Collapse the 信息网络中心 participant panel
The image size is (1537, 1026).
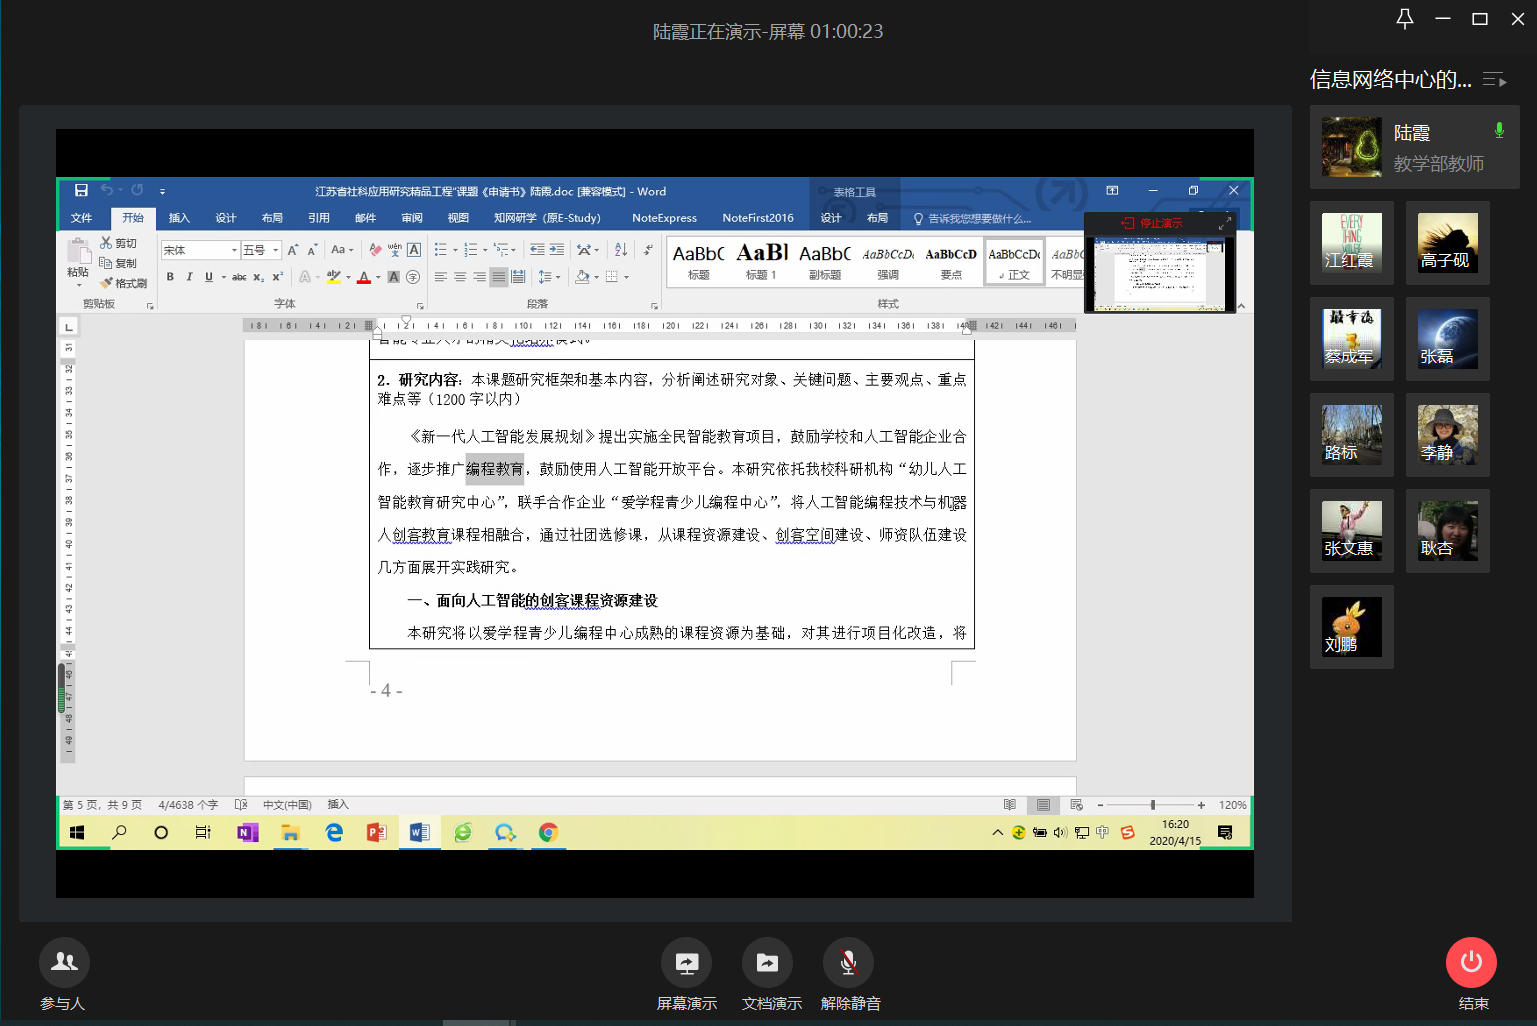pyautogui.click(x=1494, y=80)
